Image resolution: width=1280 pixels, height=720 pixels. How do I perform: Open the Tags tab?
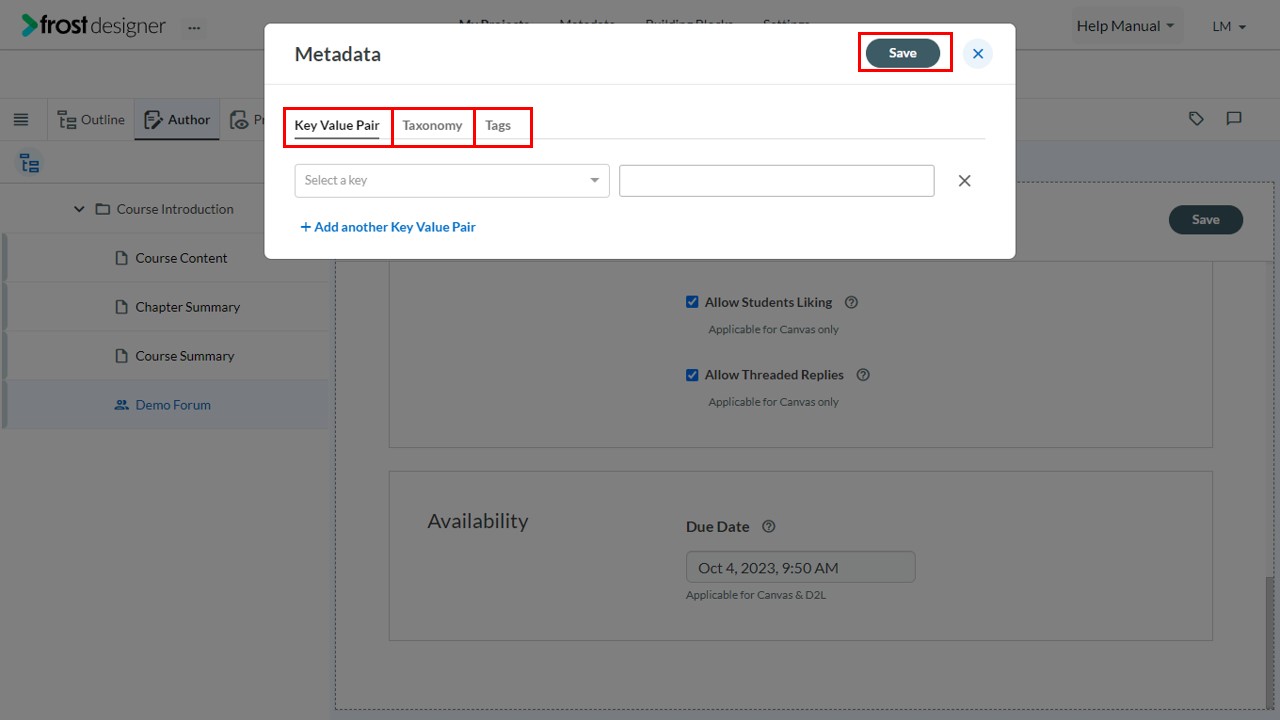coord(498,126)
